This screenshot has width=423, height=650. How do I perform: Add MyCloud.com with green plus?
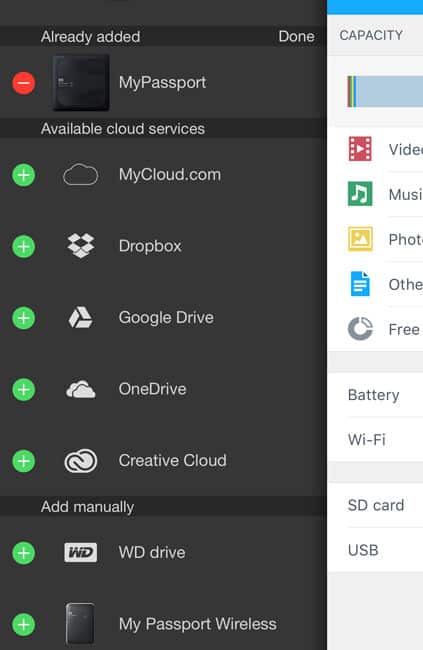[24, 175]
